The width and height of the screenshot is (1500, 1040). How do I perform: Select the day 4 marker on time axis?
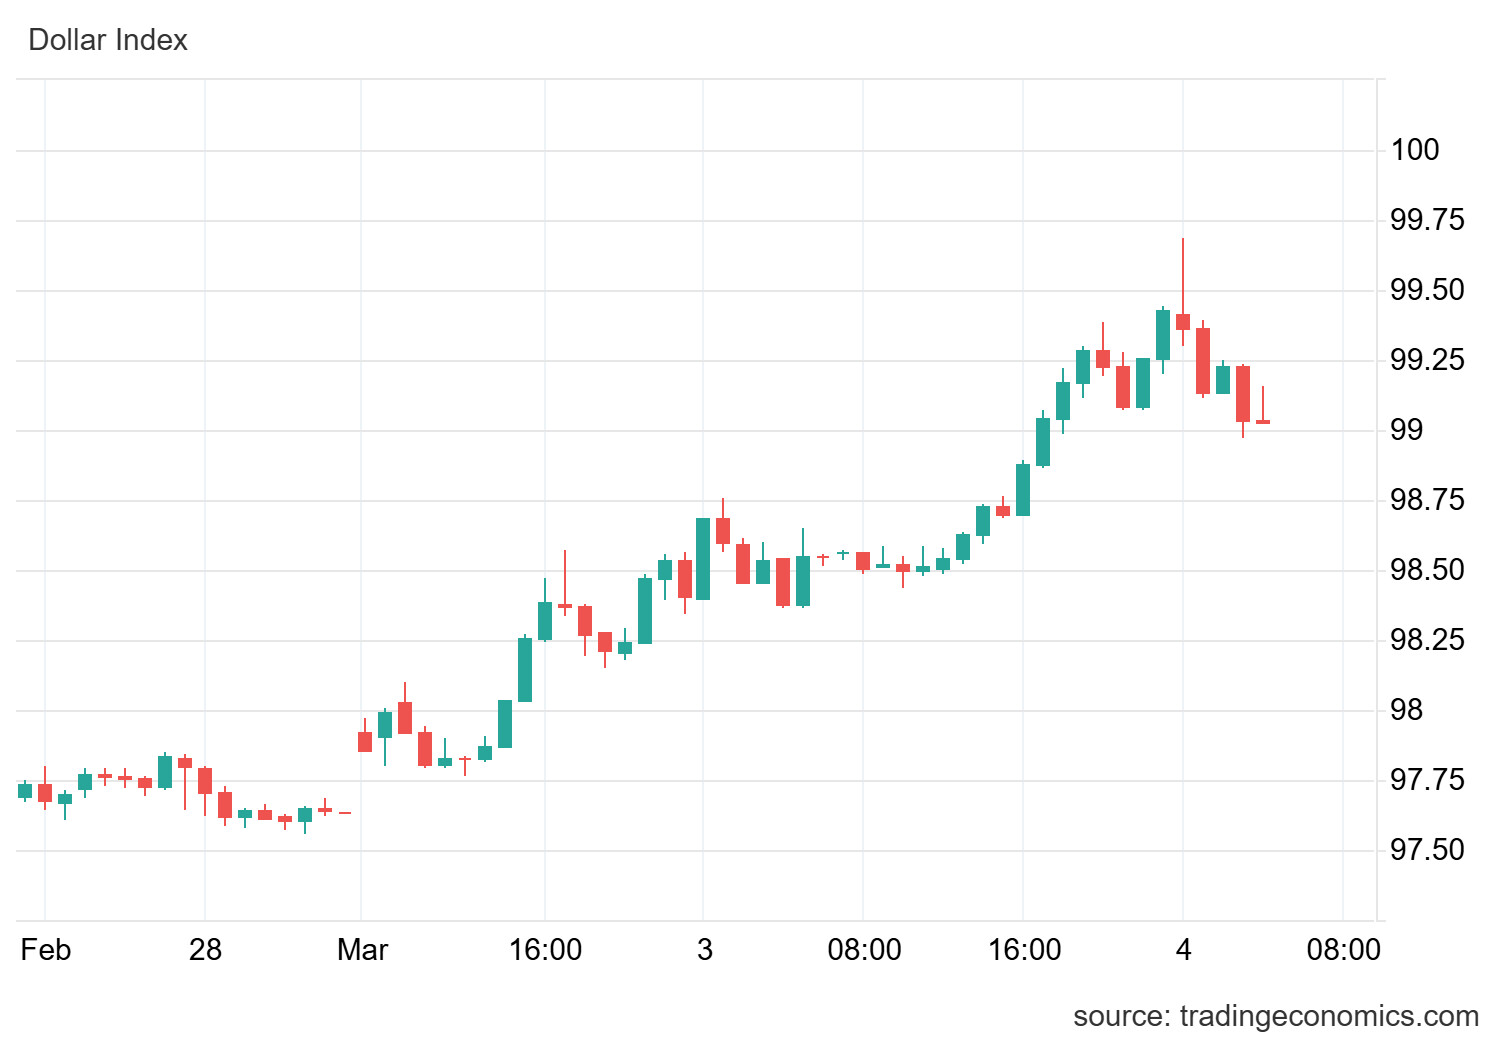[1183, 949]
